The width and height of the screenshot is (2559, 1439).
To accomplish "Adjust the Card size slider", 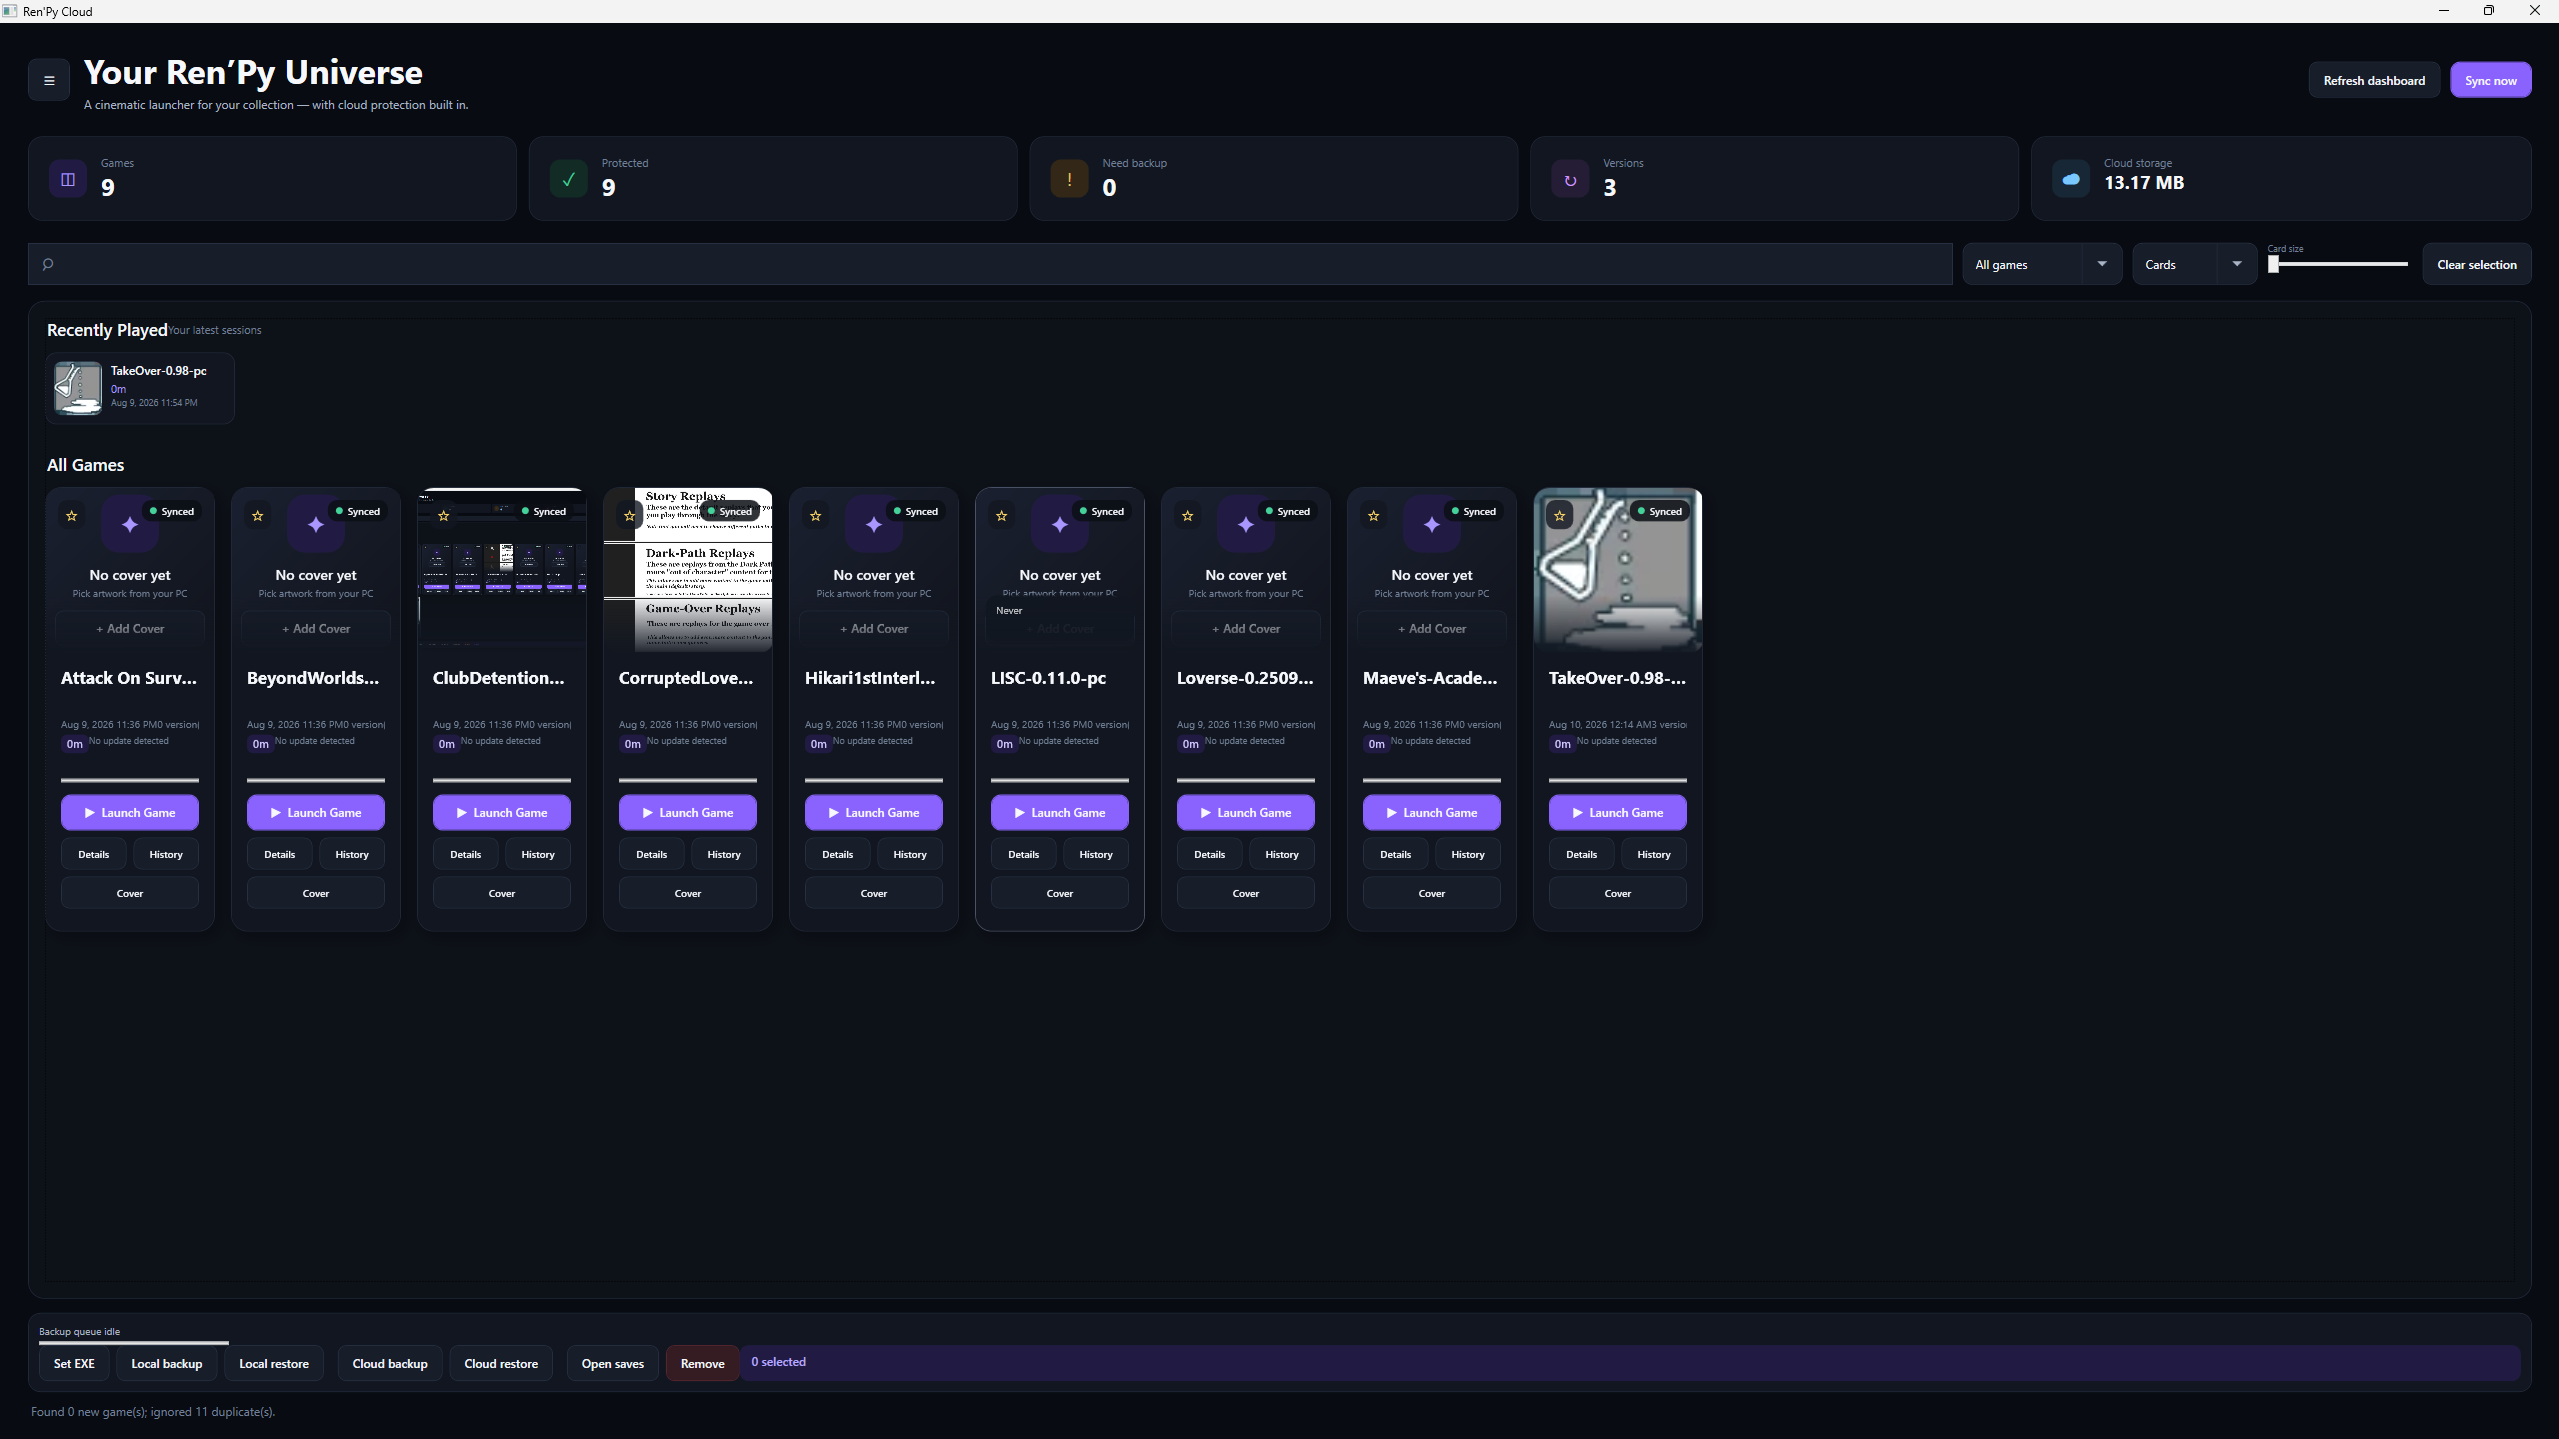I will pos(2338,264).
